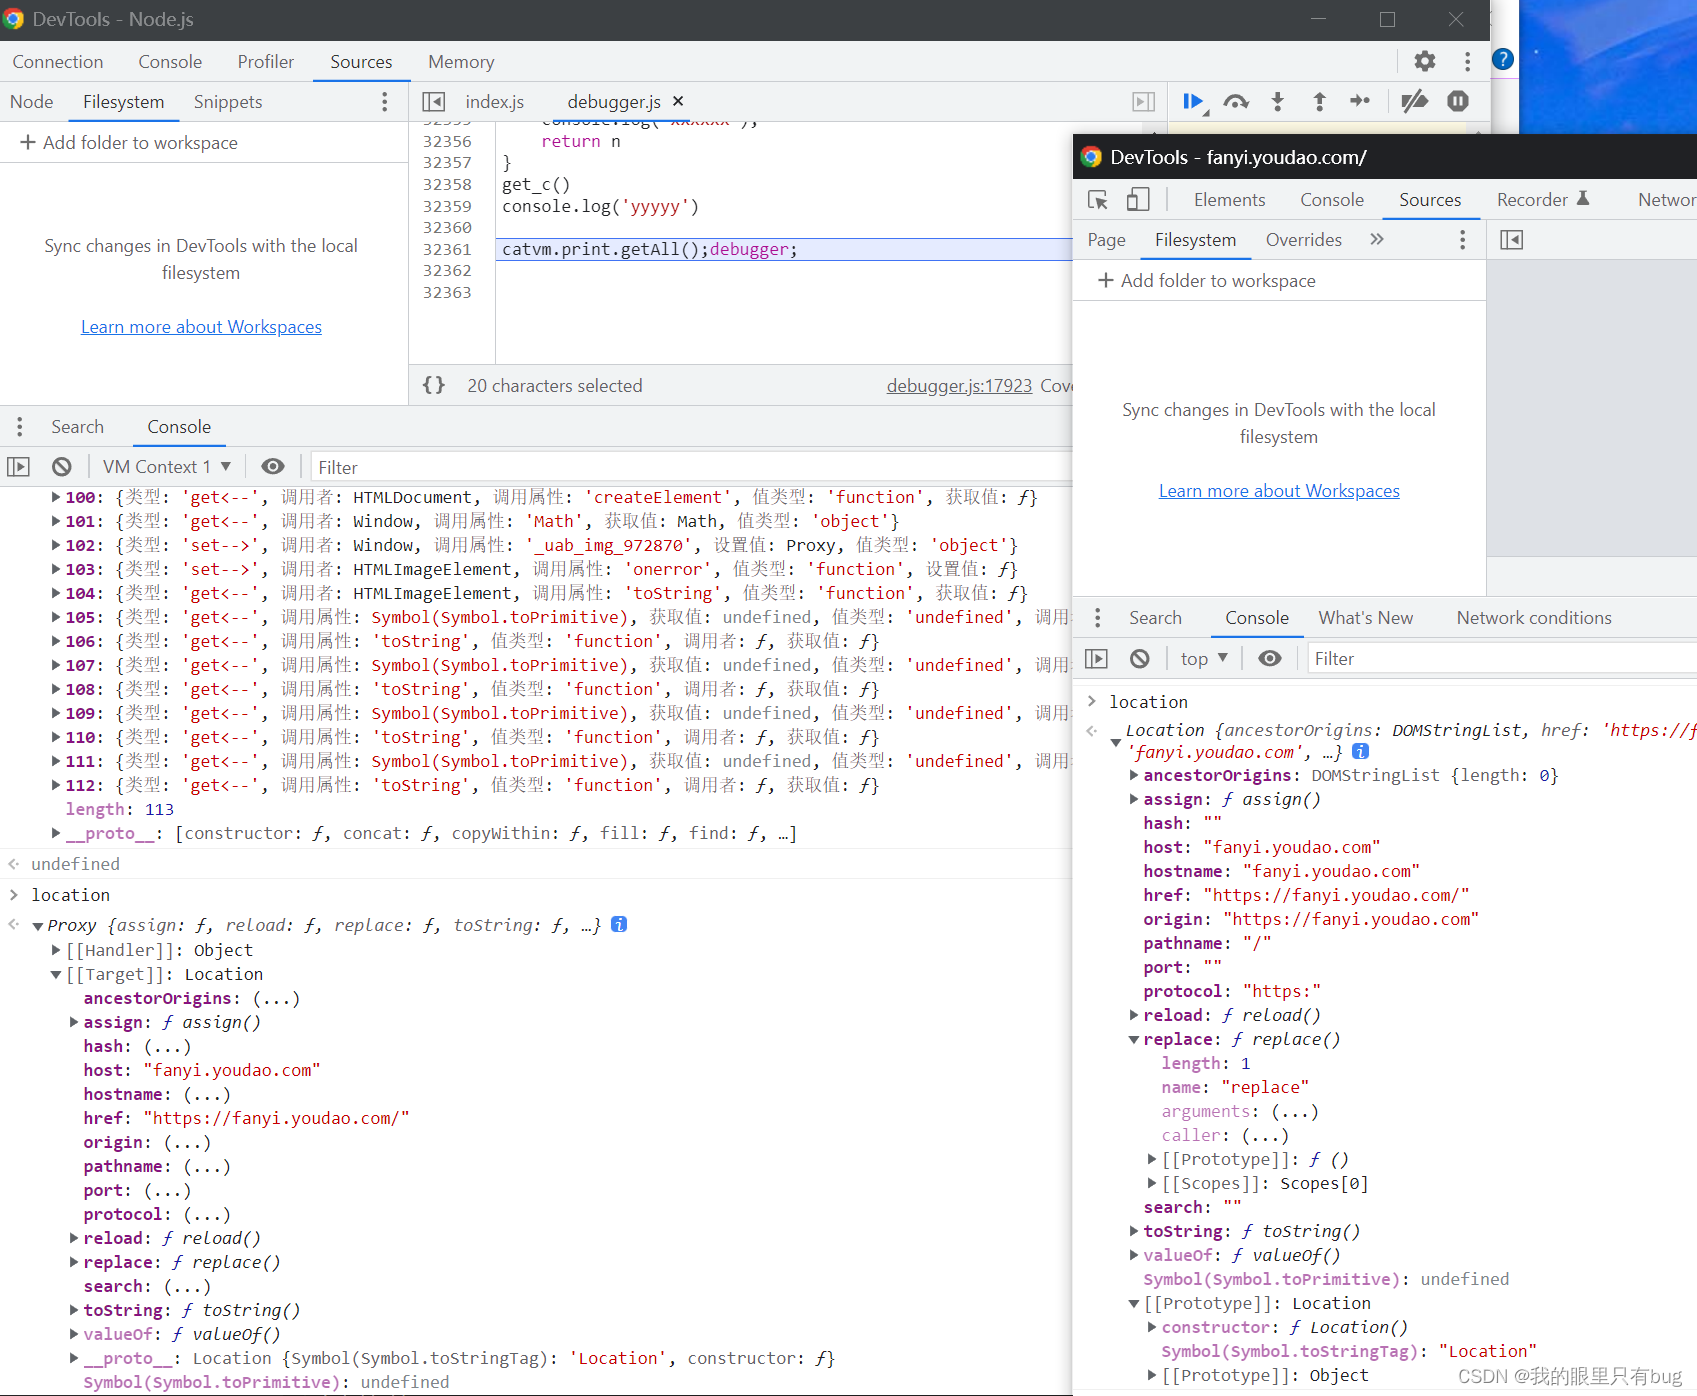Expand the [[Handler]] Object entry
The height and width of the screenshot is (1396, 1697).
57,950
